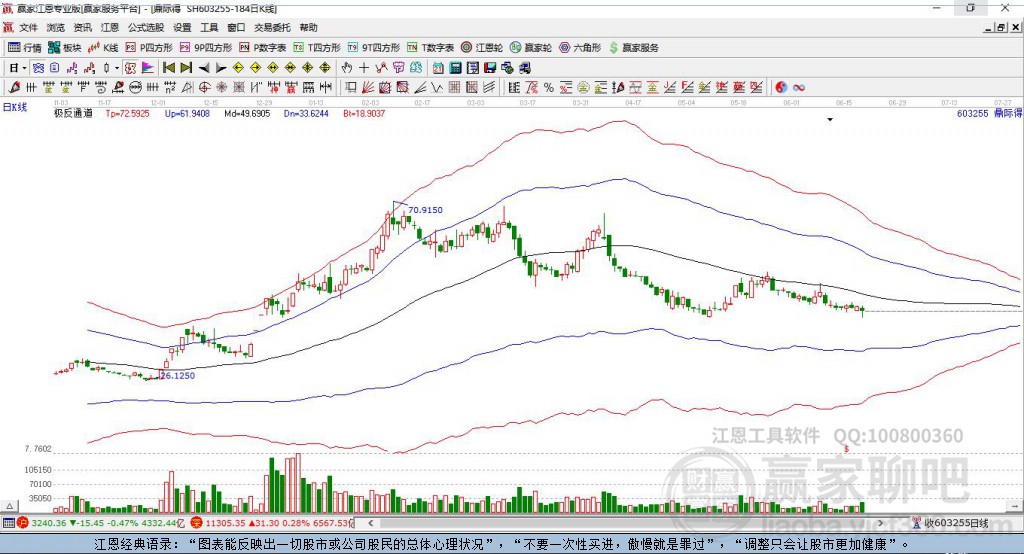The image size is (1024, 554).
Task: Click the Shenzhen index status icon
Action: click(x=197, y=523)
